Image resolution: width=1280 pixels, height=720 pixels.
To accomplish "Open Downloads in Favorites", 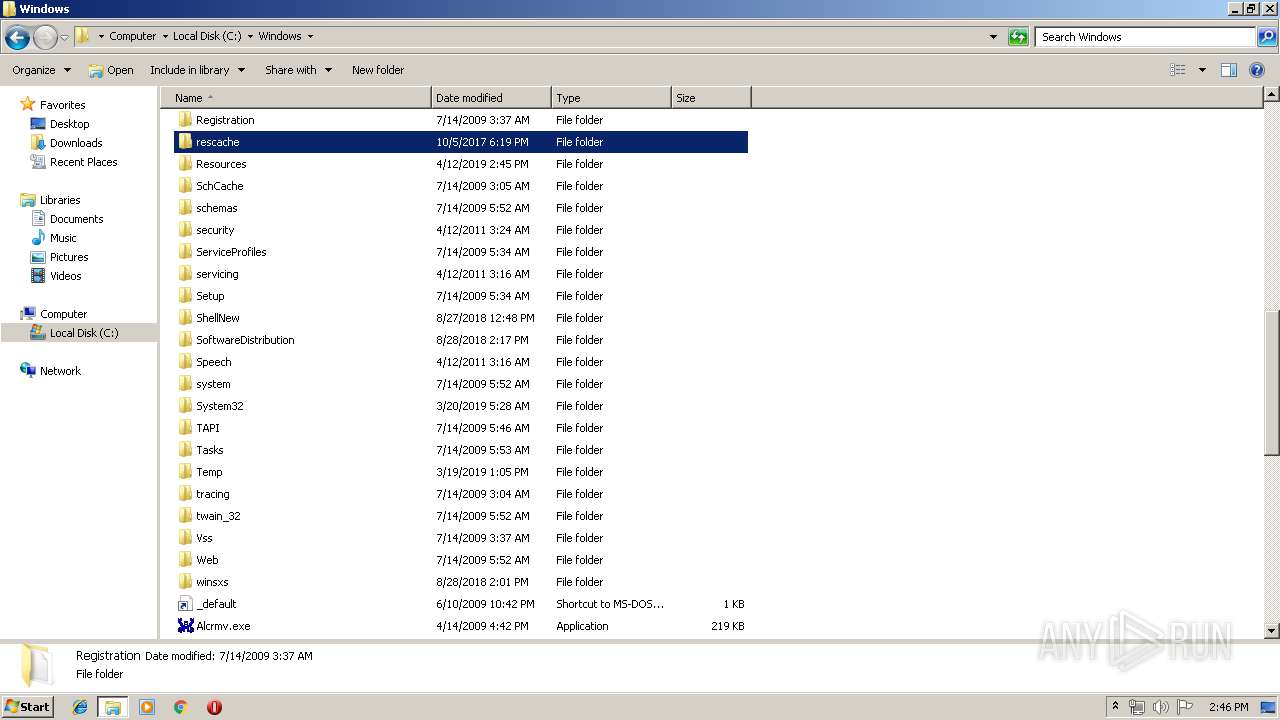I will [76, 143].
